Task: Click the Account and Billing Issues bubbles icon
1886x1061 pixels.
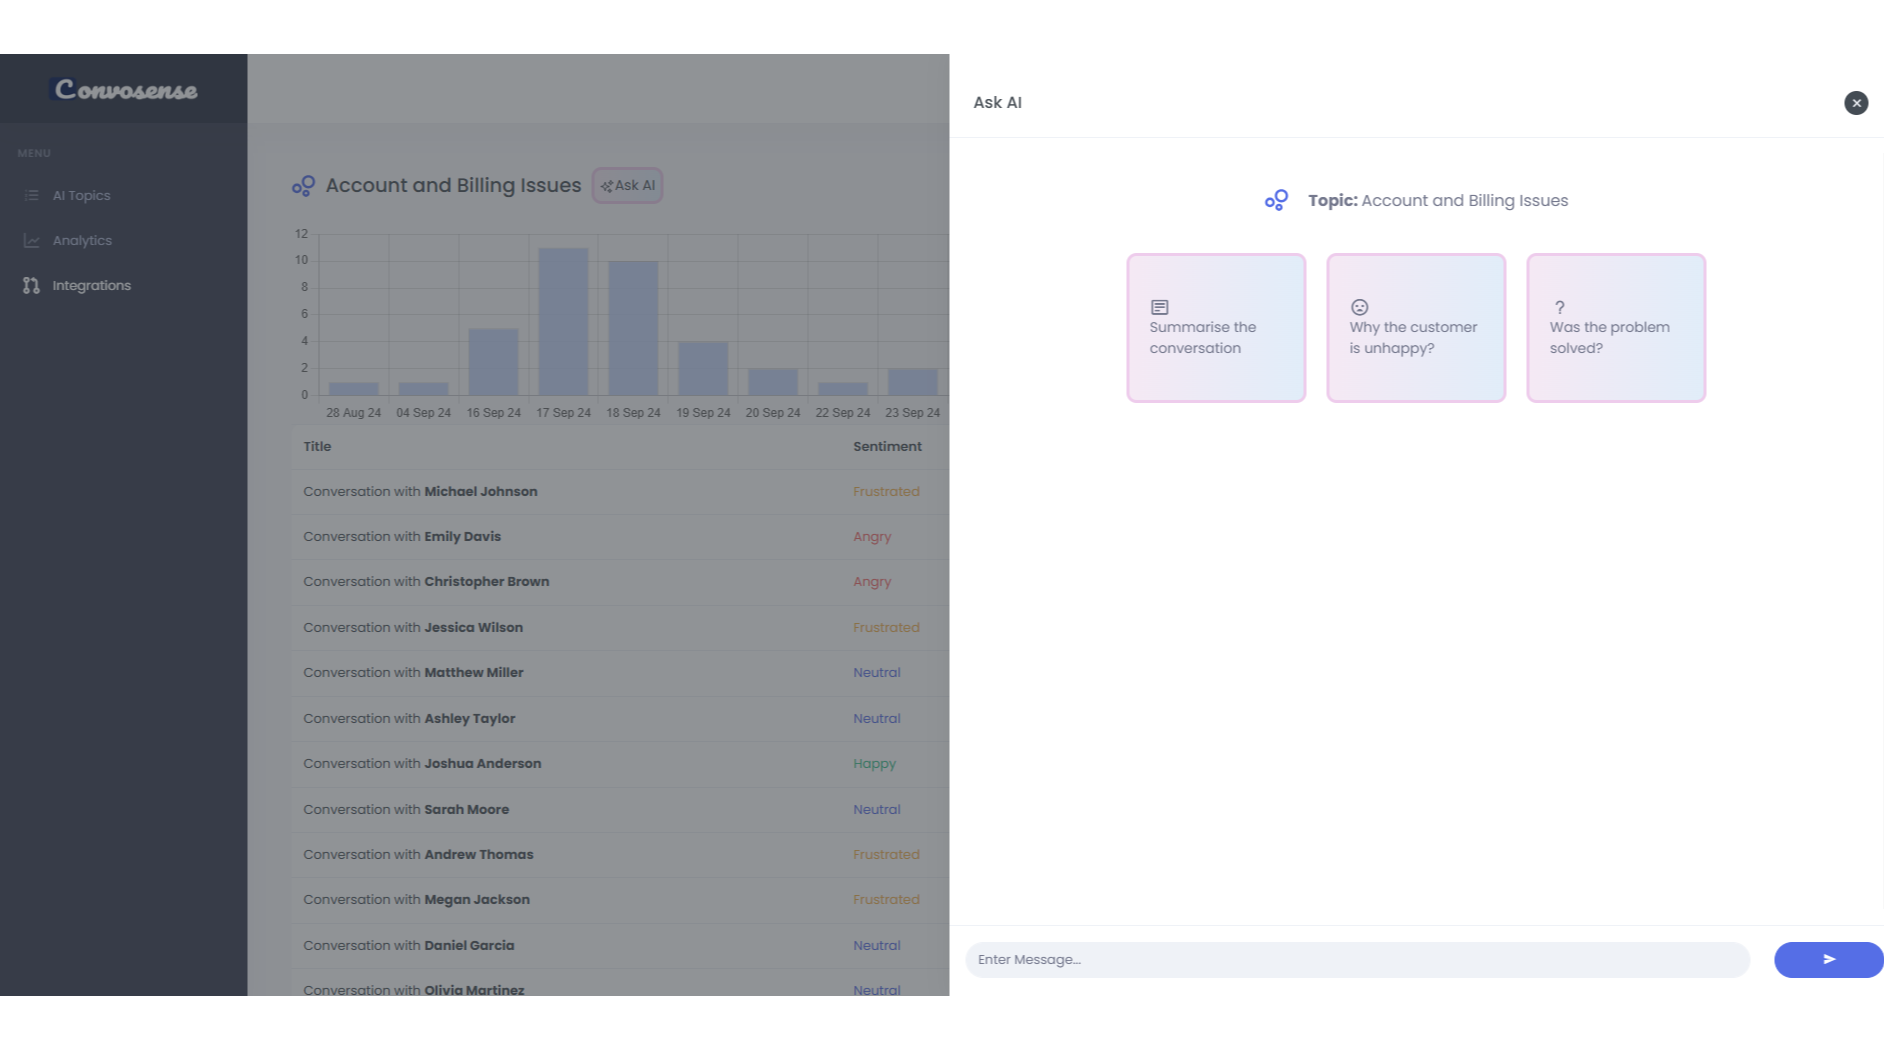Action: coord(303,186)
